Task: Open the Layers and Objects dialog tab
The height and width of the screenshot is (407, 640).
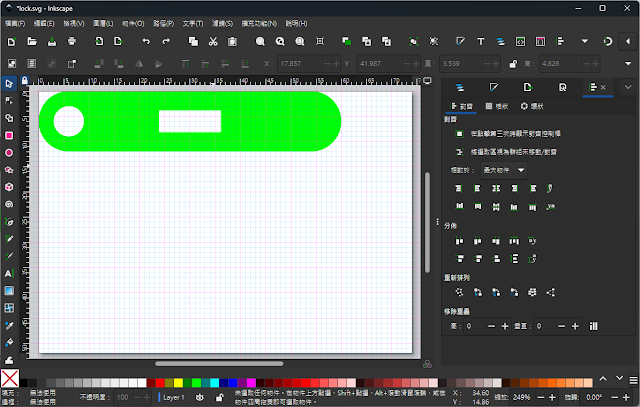Action: [x=460, y=87]
